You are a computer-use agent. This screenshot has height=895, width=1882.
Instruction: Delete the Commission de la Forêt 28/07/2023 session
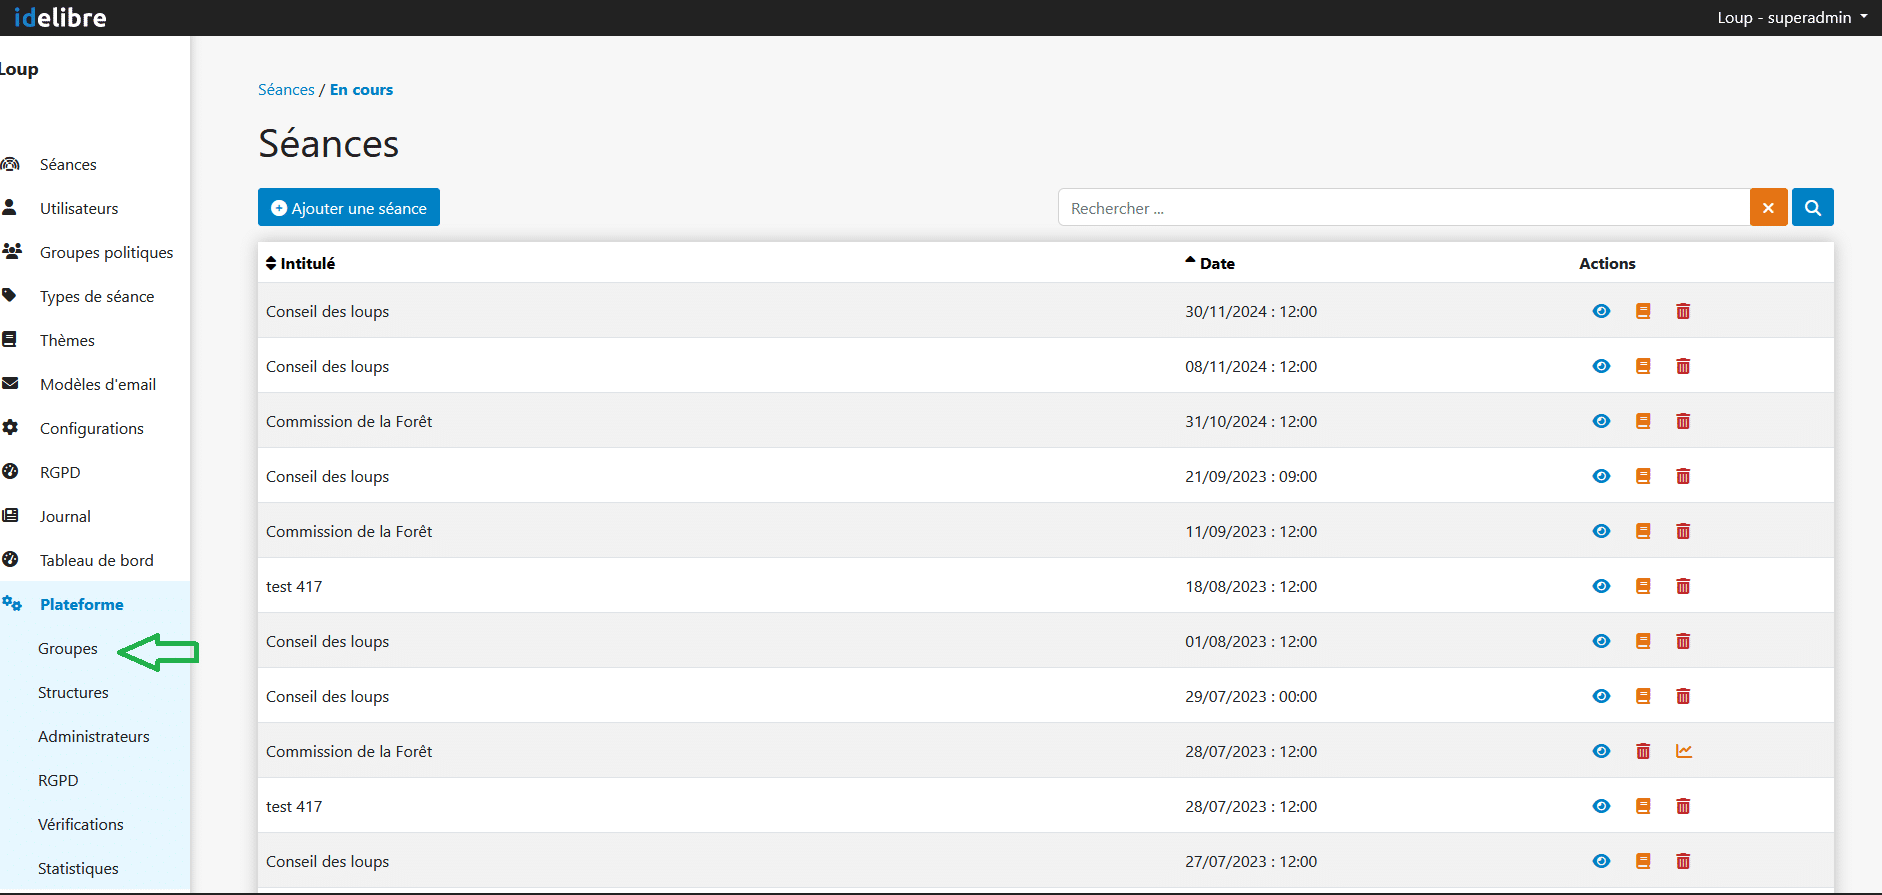pos(1643,751)
